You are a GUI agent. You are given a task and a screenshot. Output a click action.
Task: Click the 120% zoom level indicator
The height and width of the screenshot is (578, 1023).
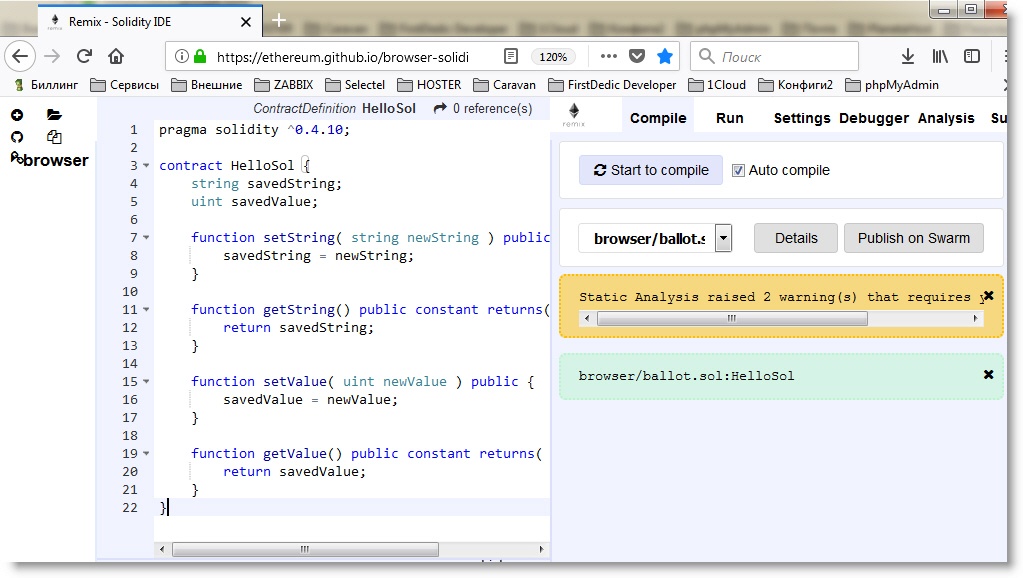click(553, 57)
